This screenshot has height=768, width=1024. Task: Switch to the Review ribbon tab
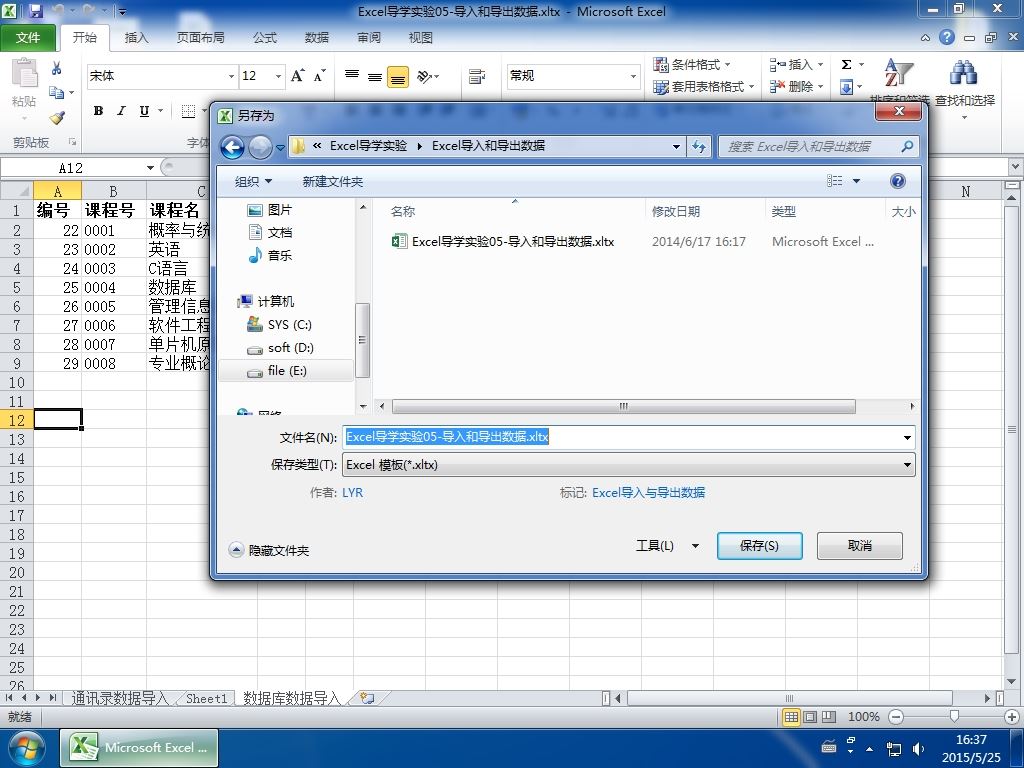pos(369,38)
